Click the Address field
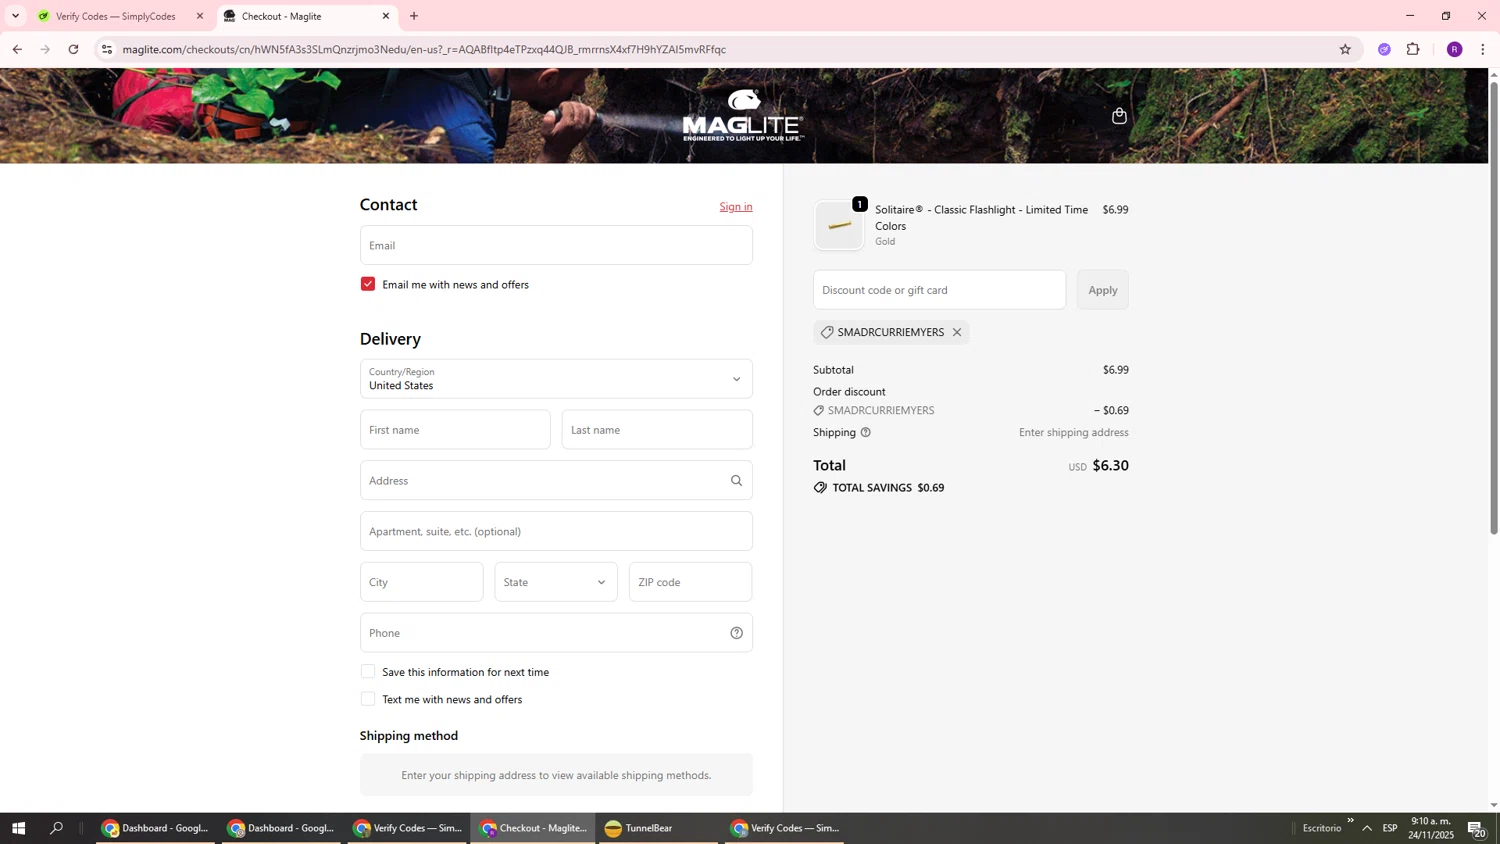Image resolution: width=1500 pixels, height=844 pixels. 556,481
